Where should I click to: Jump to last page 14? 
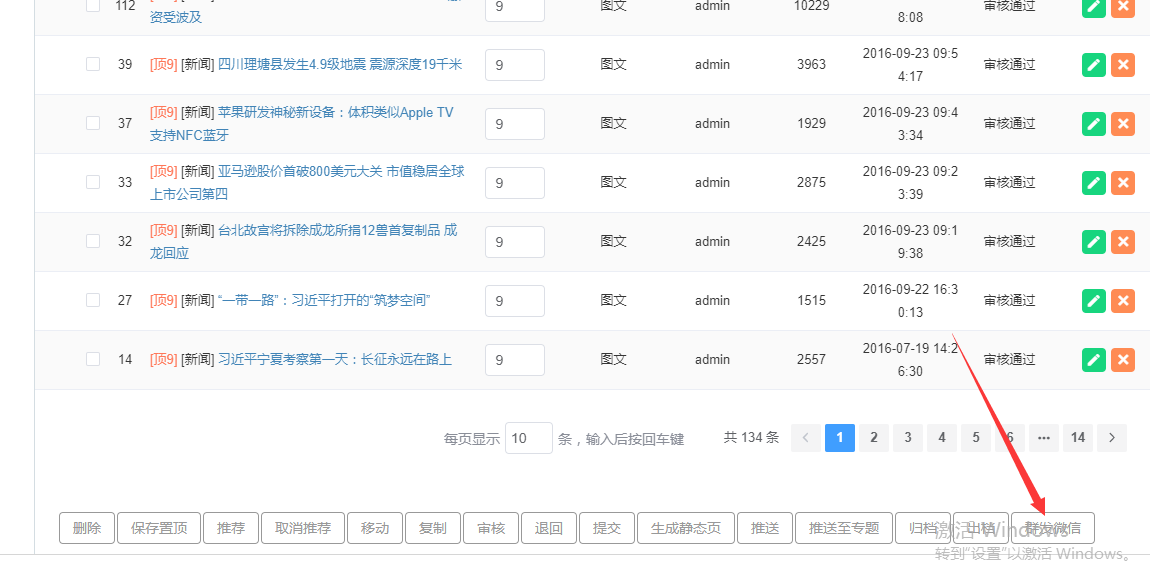[x=1077, y=438]
